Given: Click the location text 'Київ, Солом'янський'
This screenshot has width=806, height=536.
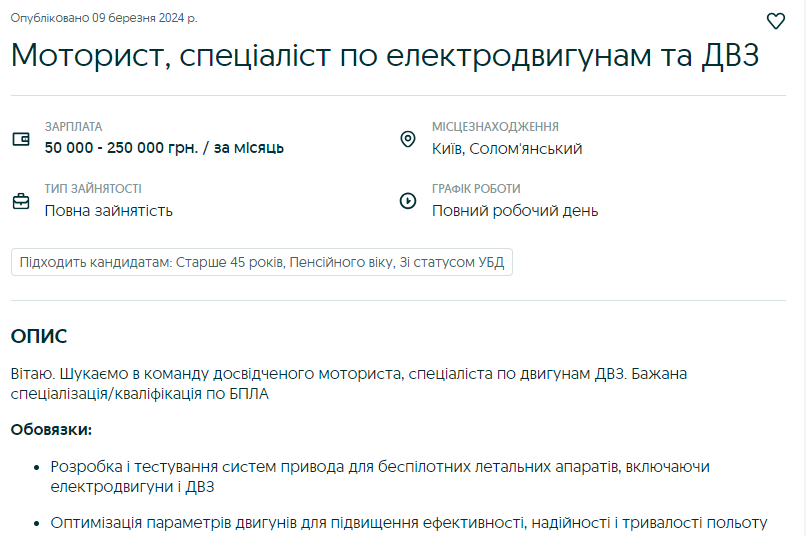Looking at the screenshot, I should [507, 149].
